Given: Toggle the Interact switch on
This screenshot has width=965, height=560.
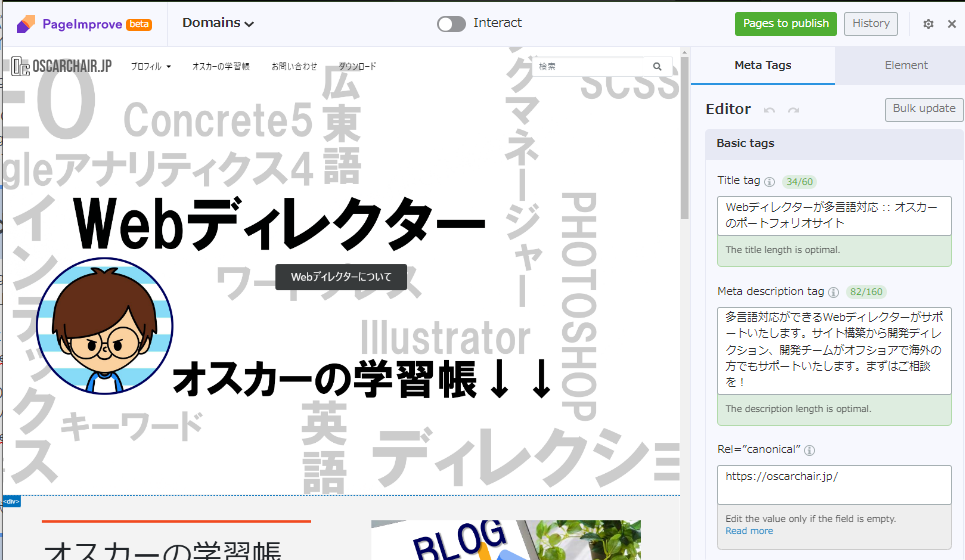Looking at the screenshot, I should click(451, 23).
